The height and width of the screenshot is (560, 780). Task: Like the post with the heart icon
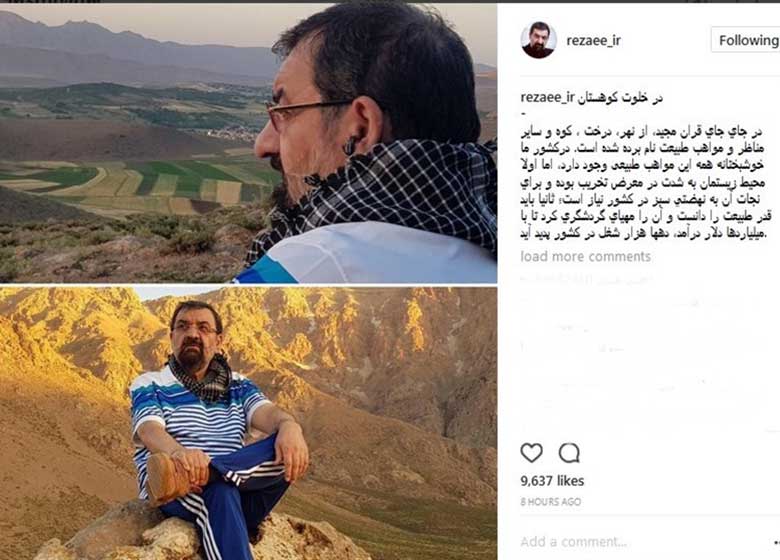point(531,453)
